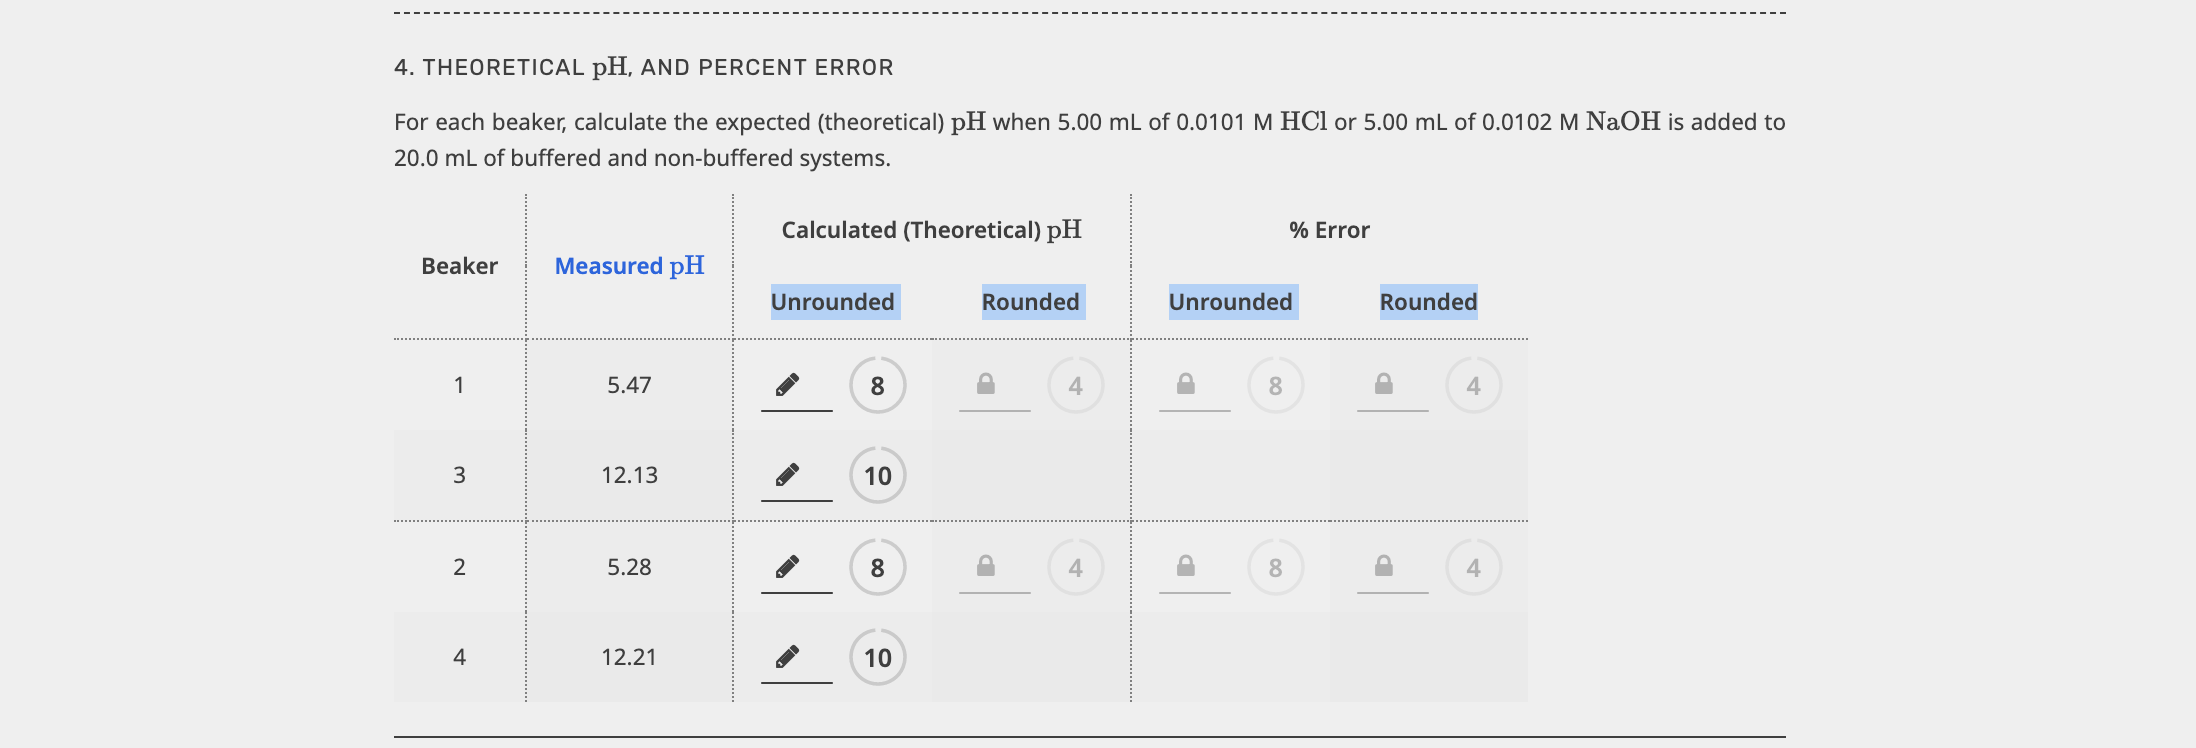
Task: Select the lock icon for Beaker 1's unrounded % error
Action: click(x=1186, y=381)
